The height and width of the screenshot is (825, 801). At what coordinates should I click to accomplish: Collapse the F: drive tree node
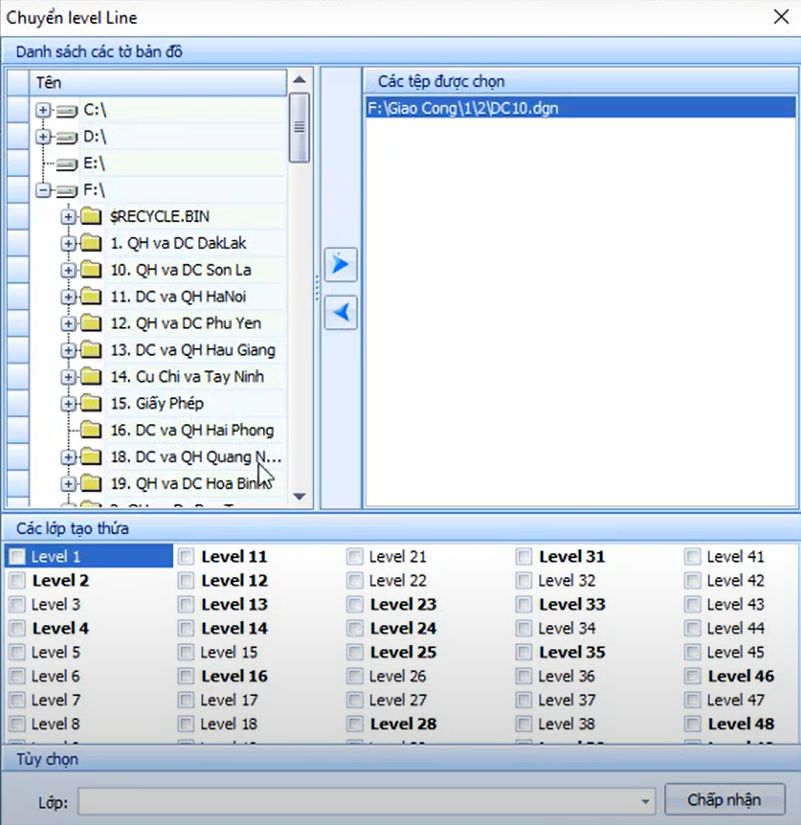click(x=43, y=190)
